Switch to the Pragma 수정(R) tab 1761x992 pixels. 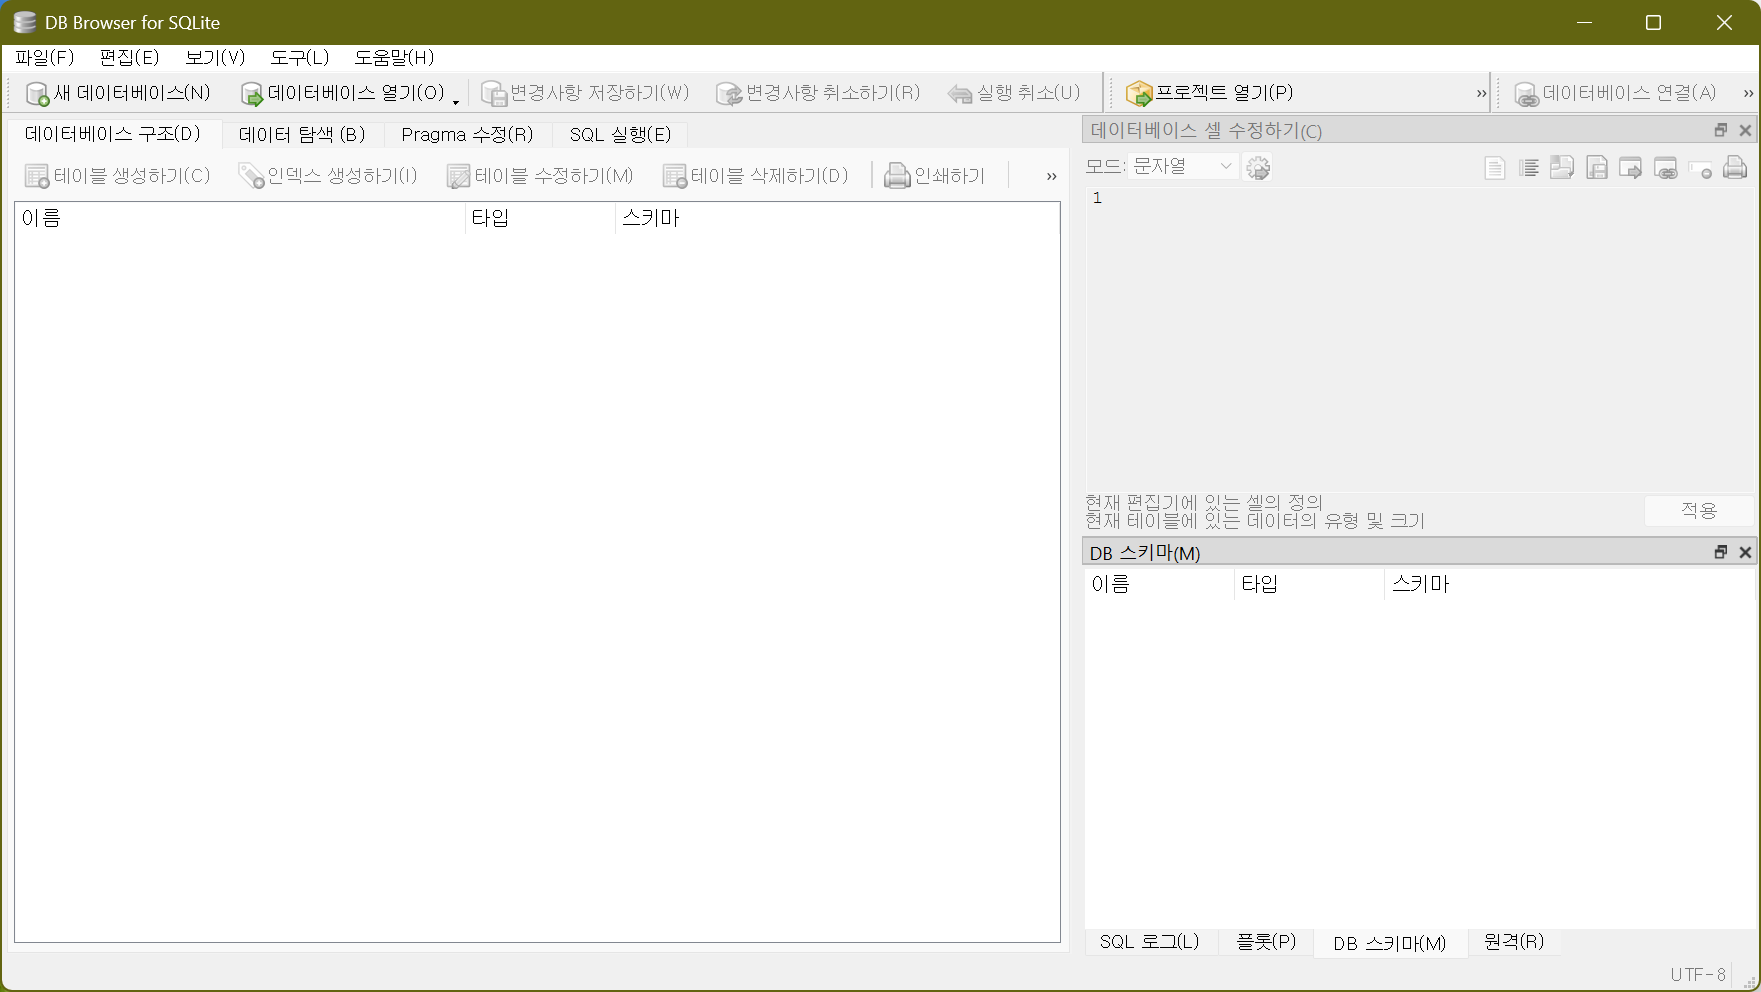pos(467,134)
